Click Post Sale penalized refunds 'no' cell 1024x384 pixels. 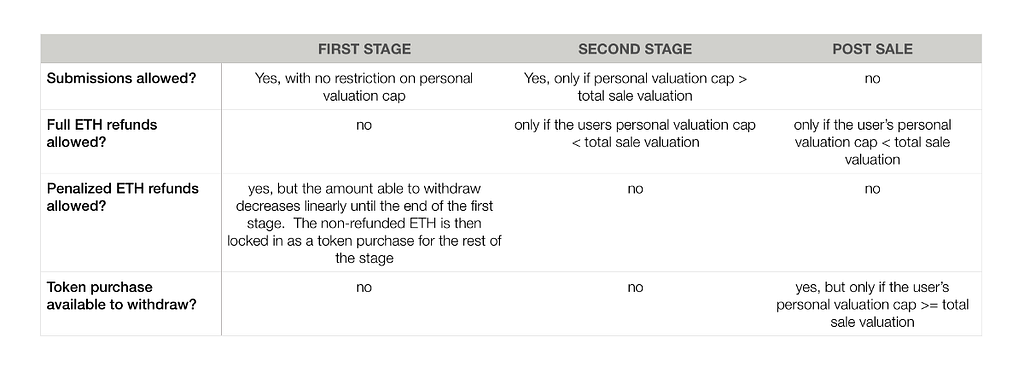(x=872, y=189)
